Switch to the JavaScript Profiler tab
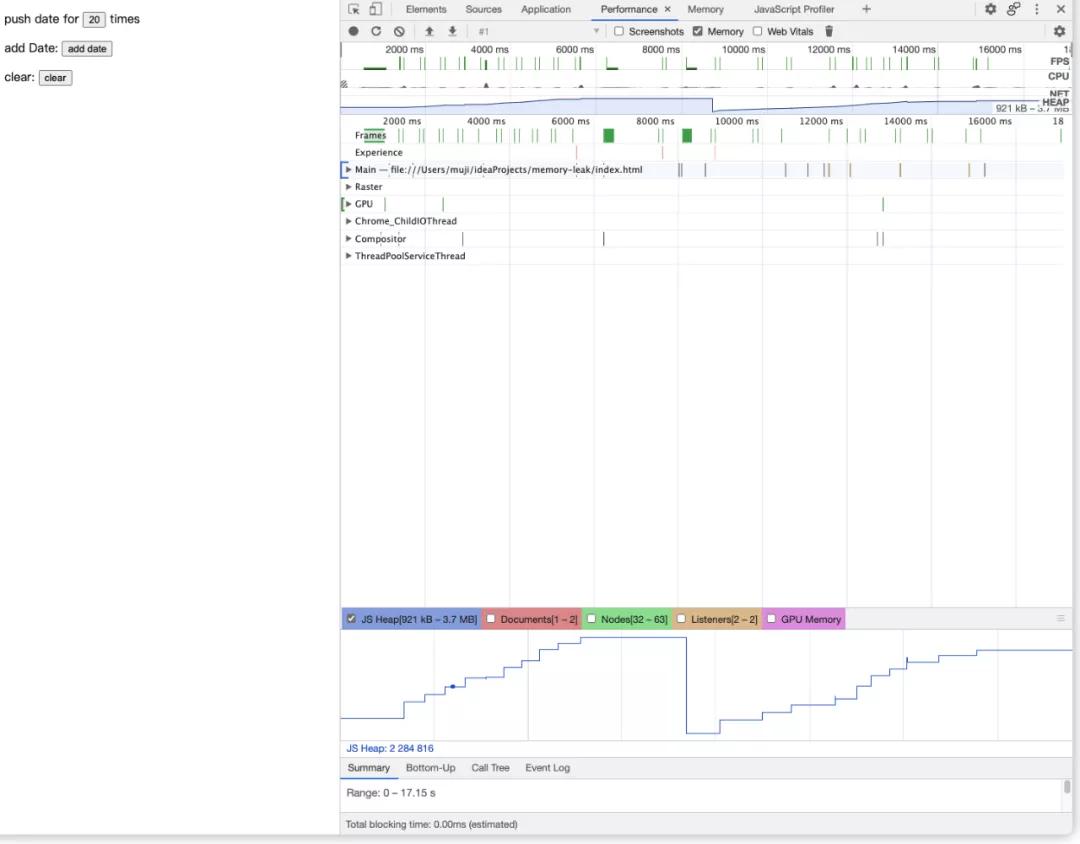 tap(793, 9)
